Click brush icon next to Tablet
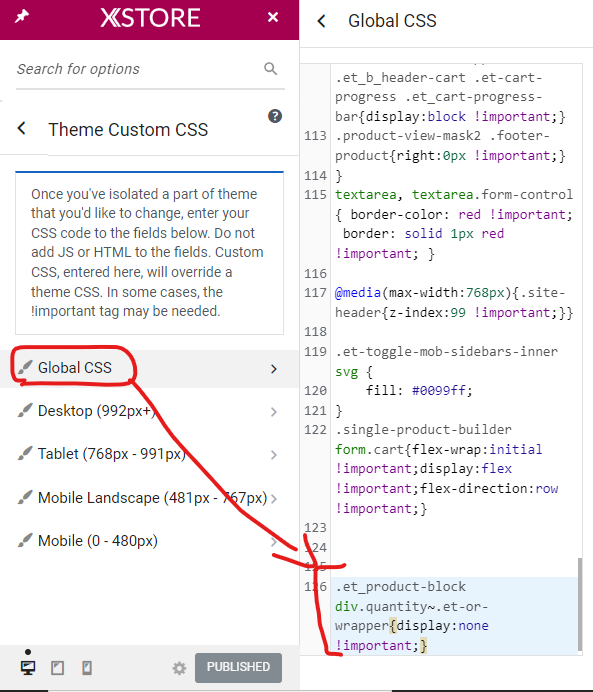Image resolution: width=593 pixels, height=692 pixels. [x=25, y=453]
